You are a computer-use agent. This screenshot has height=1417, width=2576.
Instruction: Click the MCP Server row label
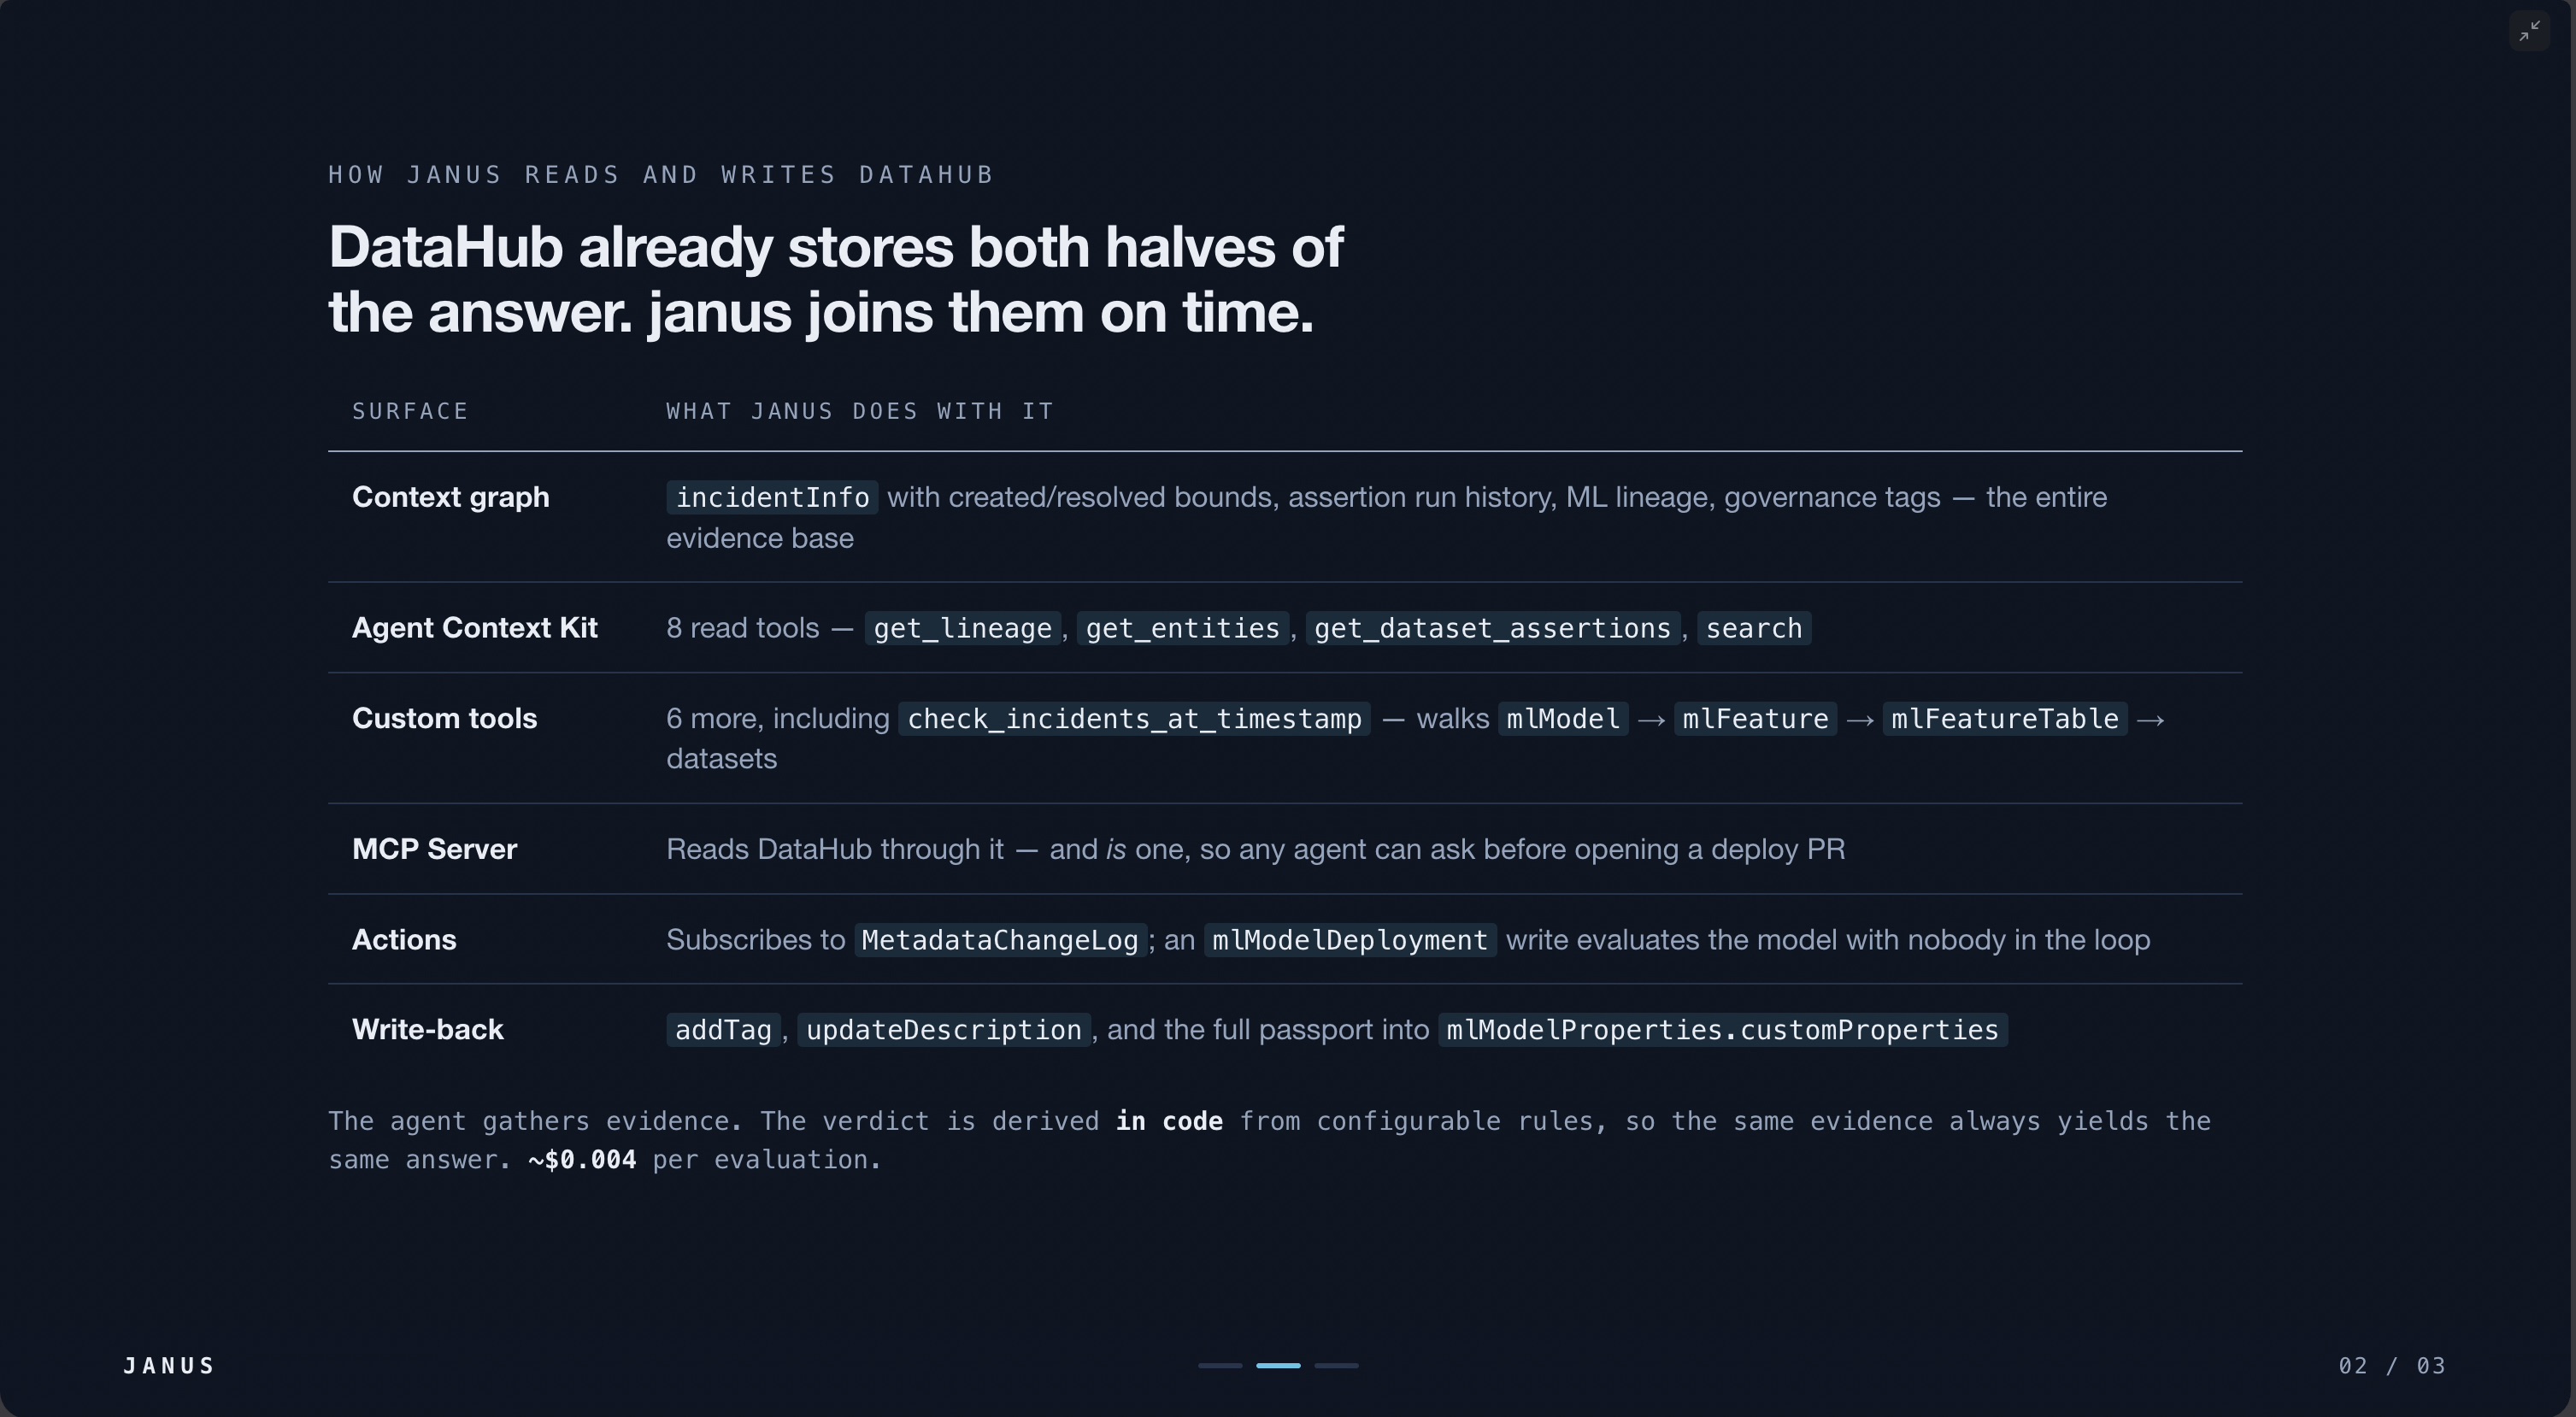coord(434,849)
